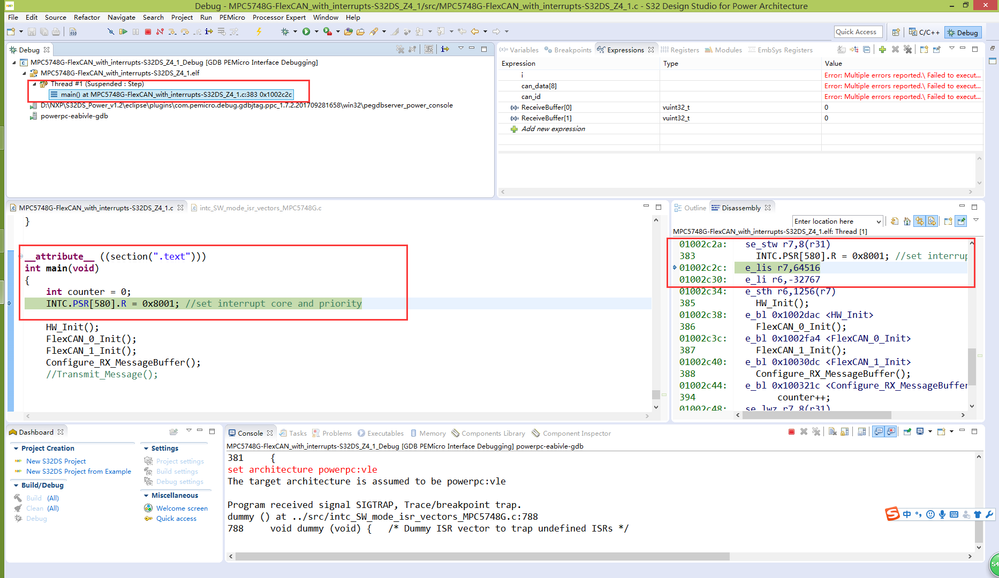999x578 pixels.
Task: Toggle Link with Active Debug Context in Disassembly
Action: (x=919, y=221)
